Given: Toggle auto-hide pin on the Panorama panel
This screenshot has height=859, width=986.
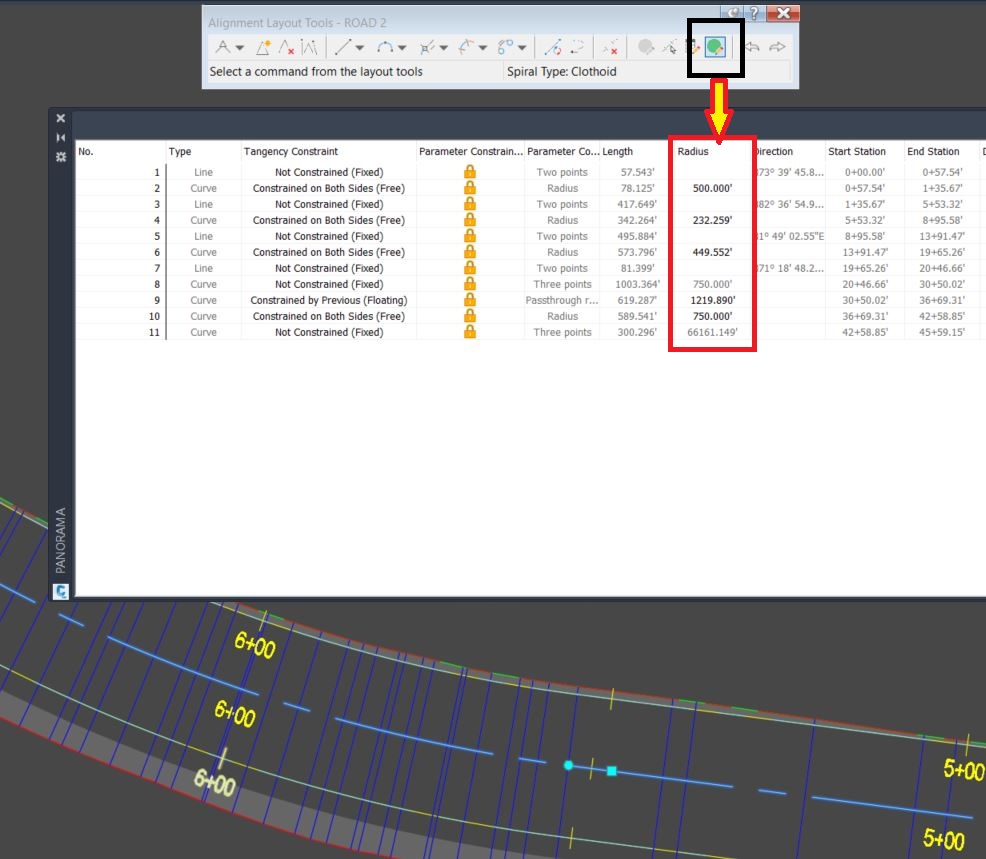Looking at the screenshot, I should (x=60, y=136).
